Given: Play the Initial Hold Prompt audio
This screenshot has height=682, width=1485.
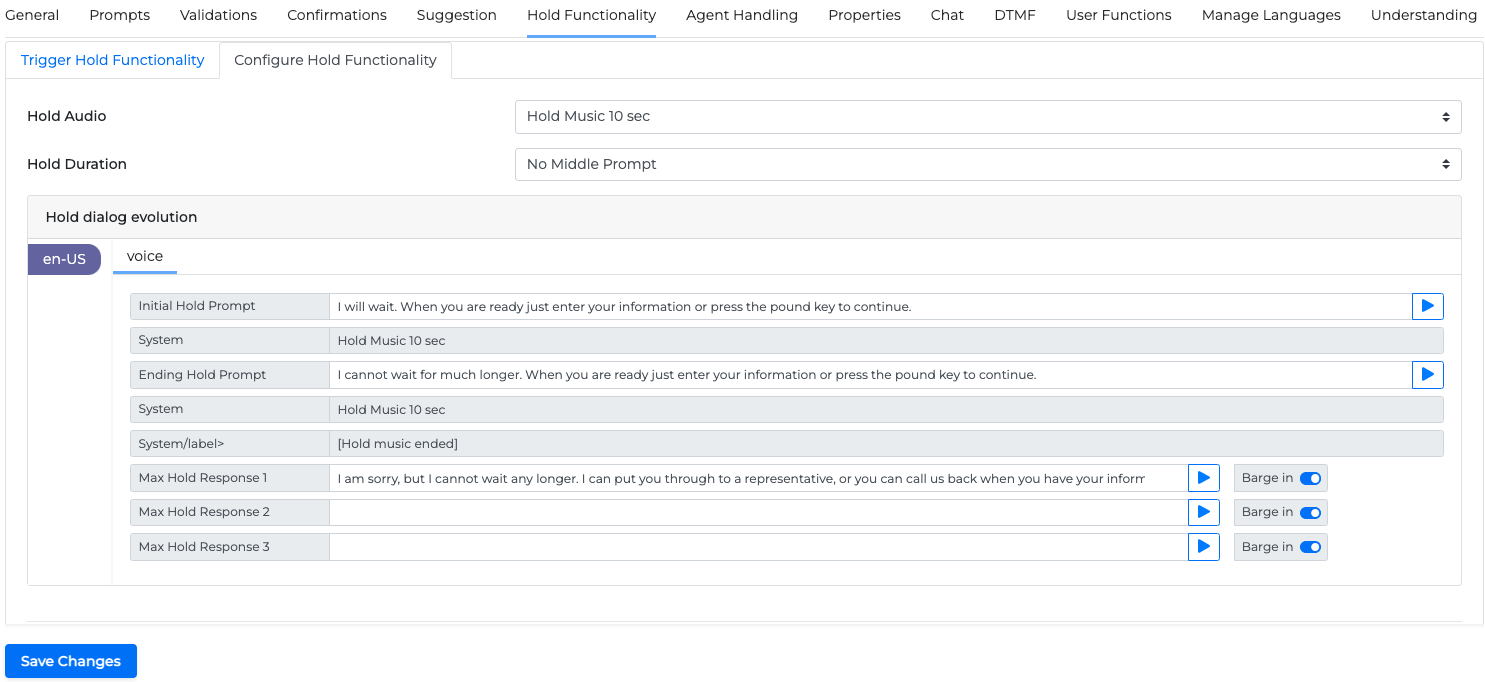Looking at the screenshot, I should (1427, 306).
